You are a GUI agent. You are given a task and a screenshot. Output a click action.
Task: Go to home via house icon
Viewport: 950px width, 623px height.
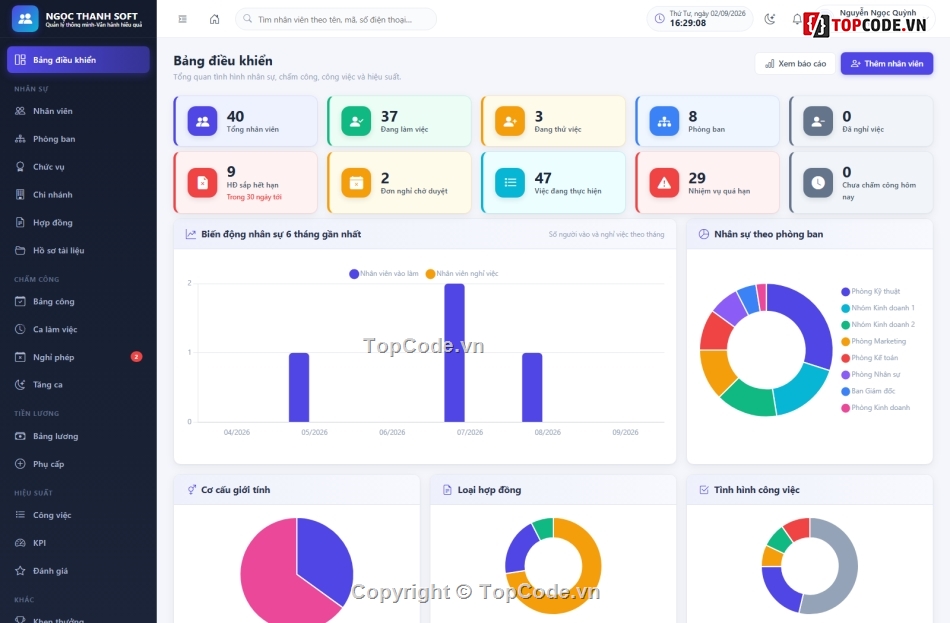click(x=214, y=19)
